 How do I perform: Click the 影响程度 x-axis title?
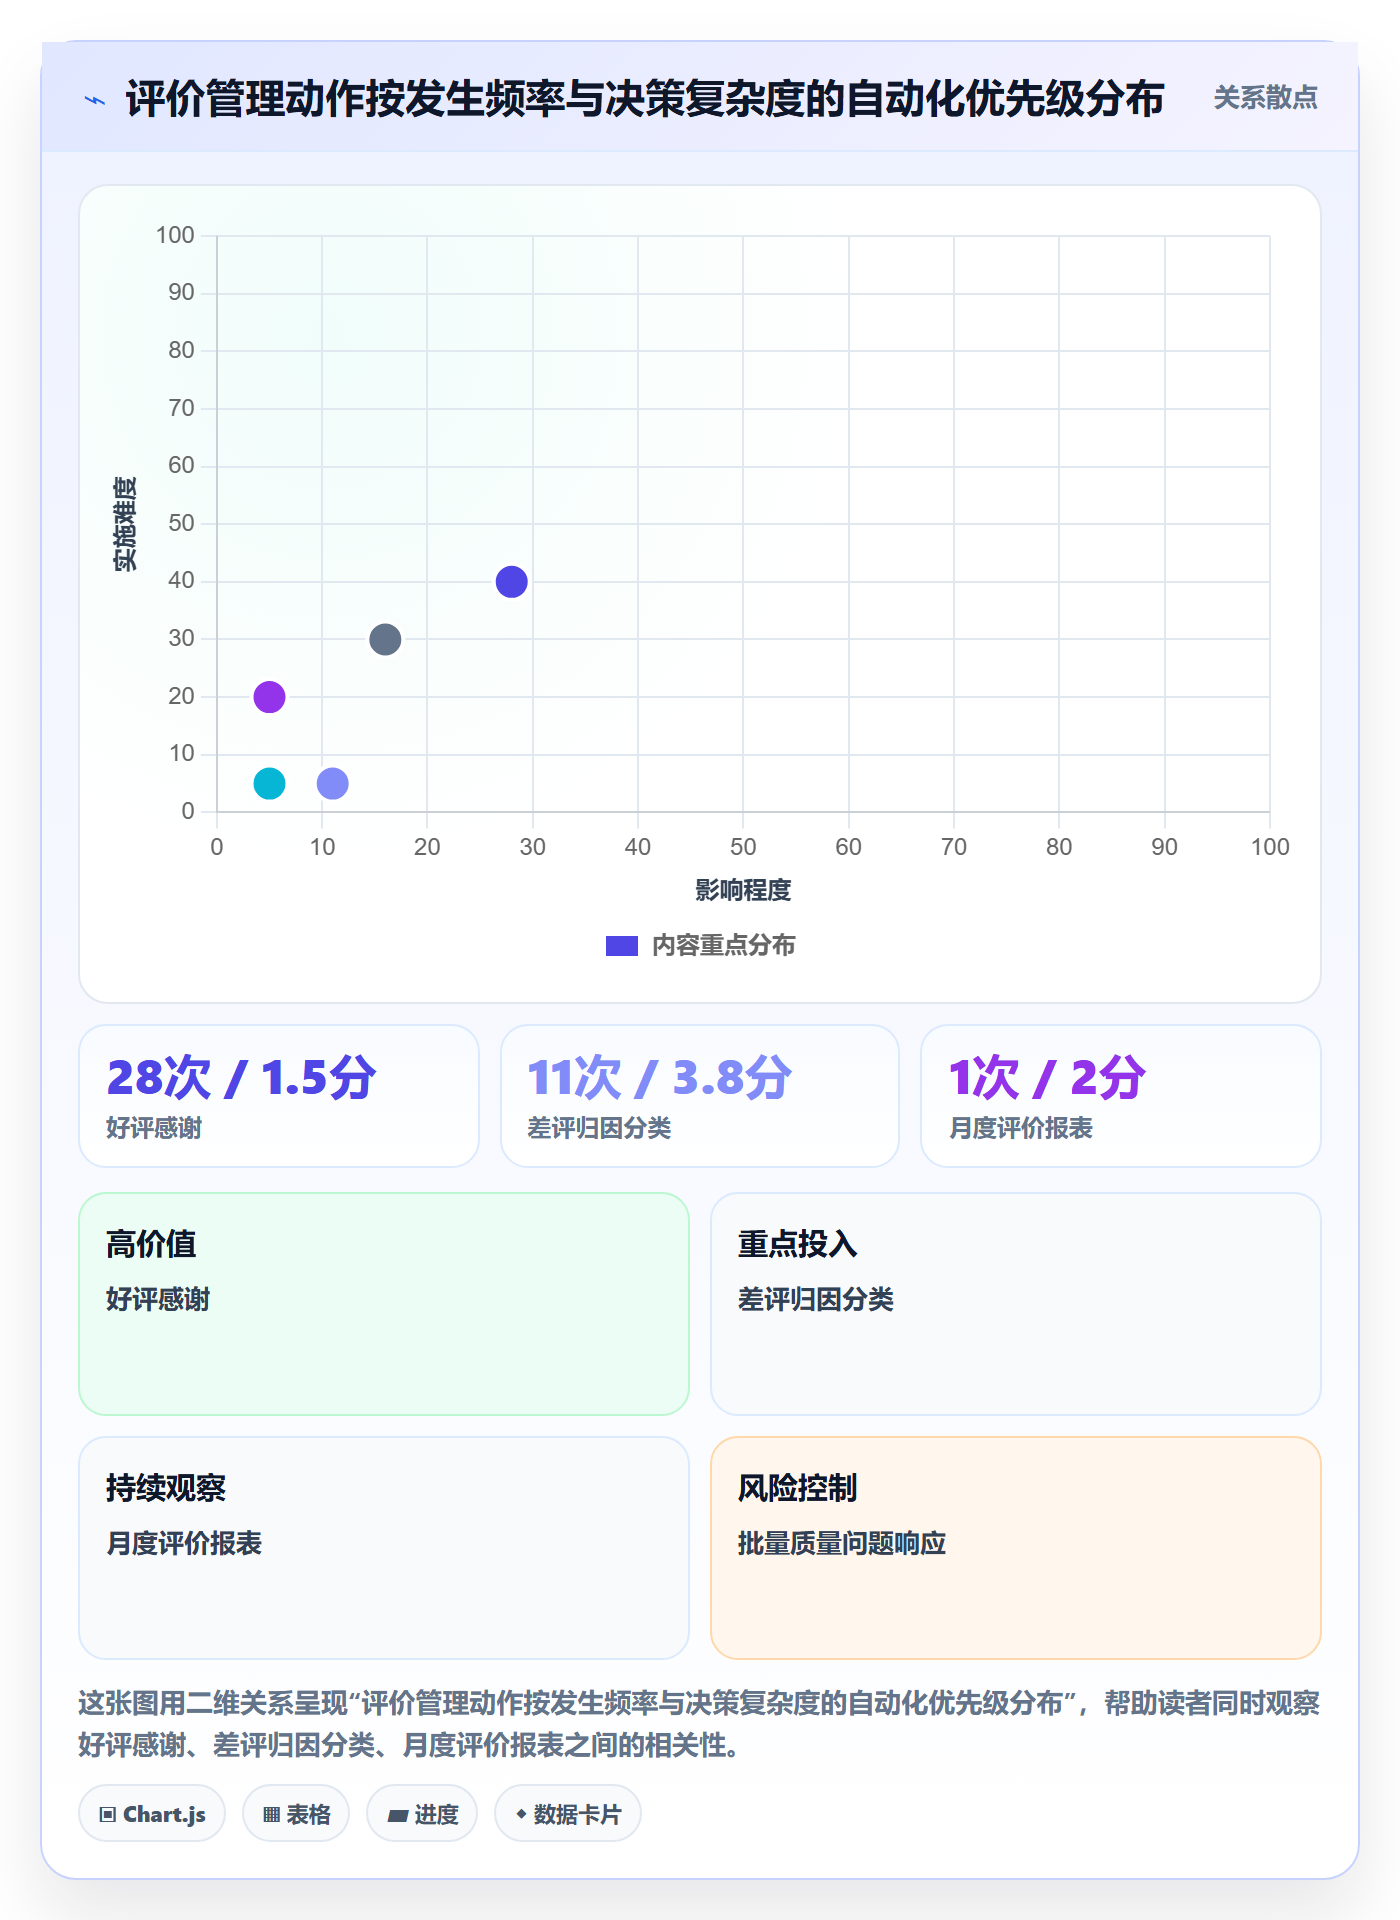coord(743,890)
